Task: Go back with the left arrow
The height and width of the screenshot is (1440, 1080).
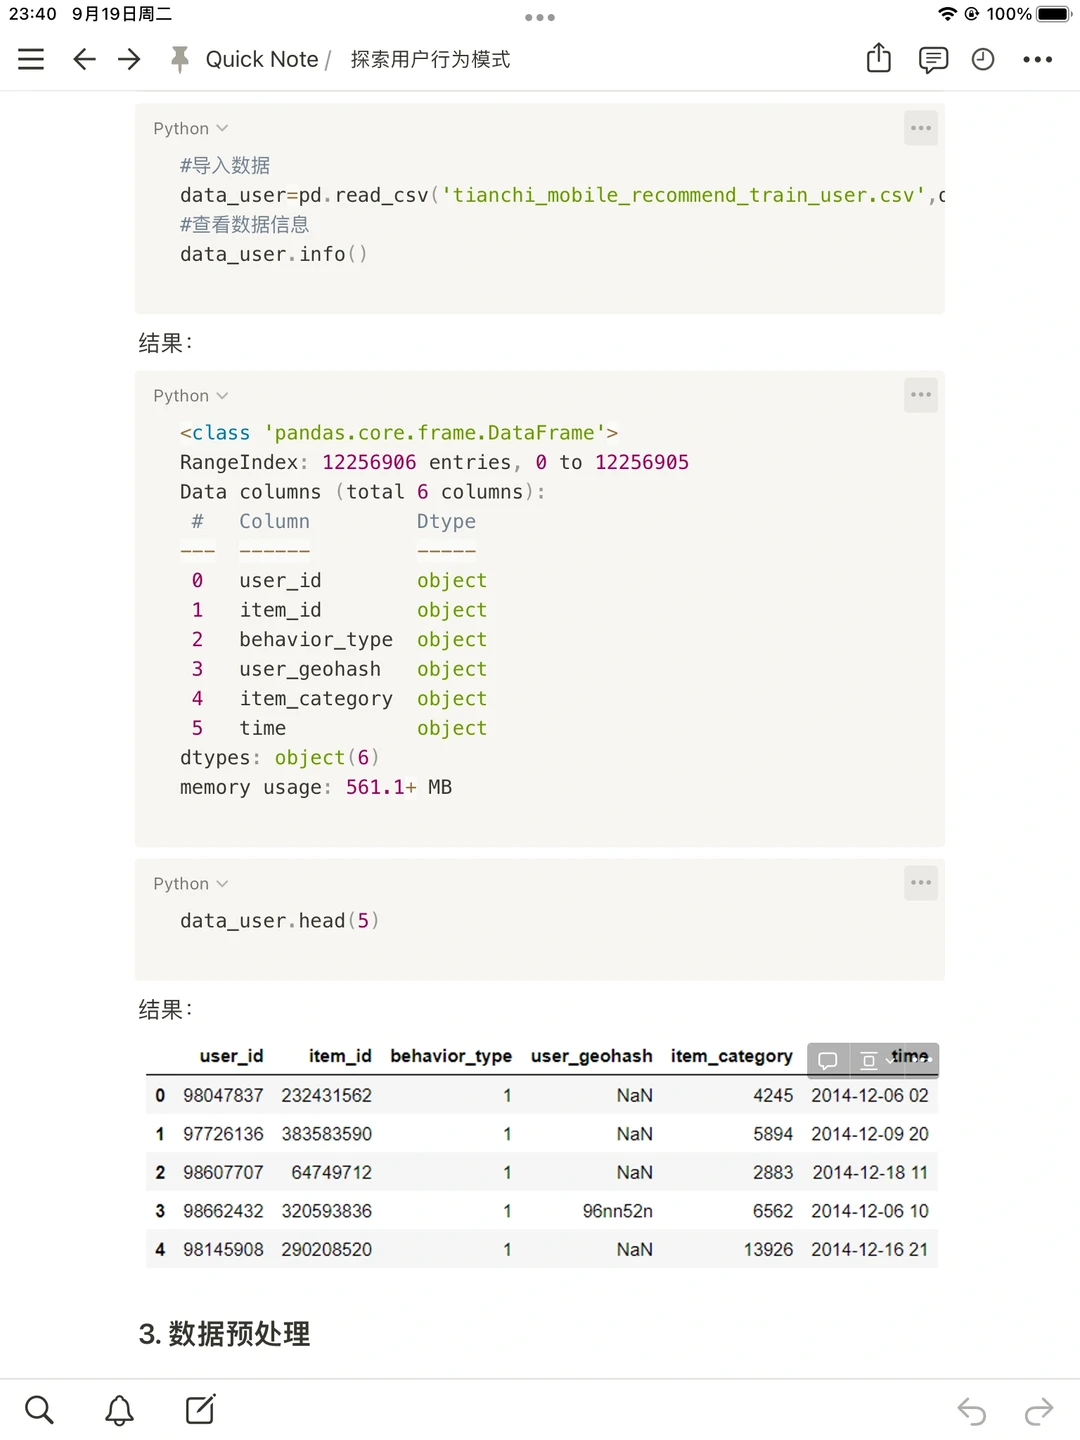Action: [x=85, y=59]
